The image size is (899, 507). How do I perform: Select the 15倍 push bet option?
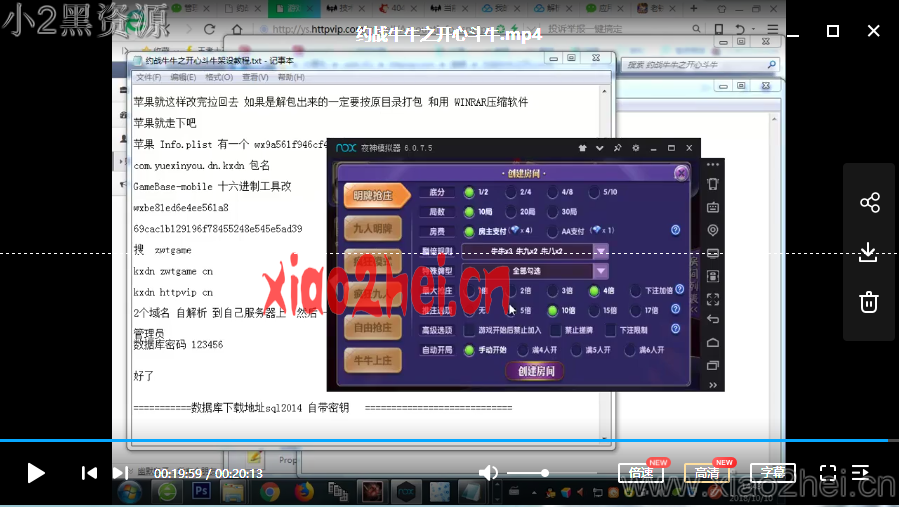[594, 310]
